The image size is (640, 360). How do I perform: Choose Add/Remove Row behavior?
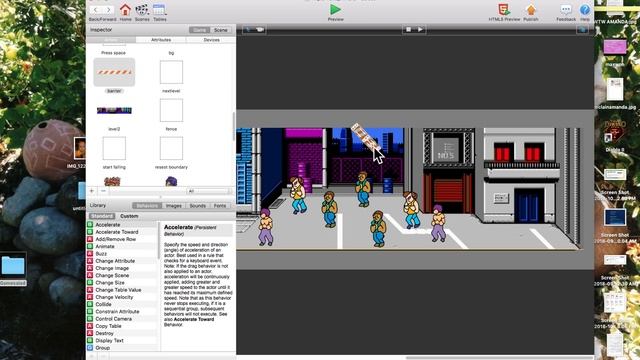pos(116,239)
